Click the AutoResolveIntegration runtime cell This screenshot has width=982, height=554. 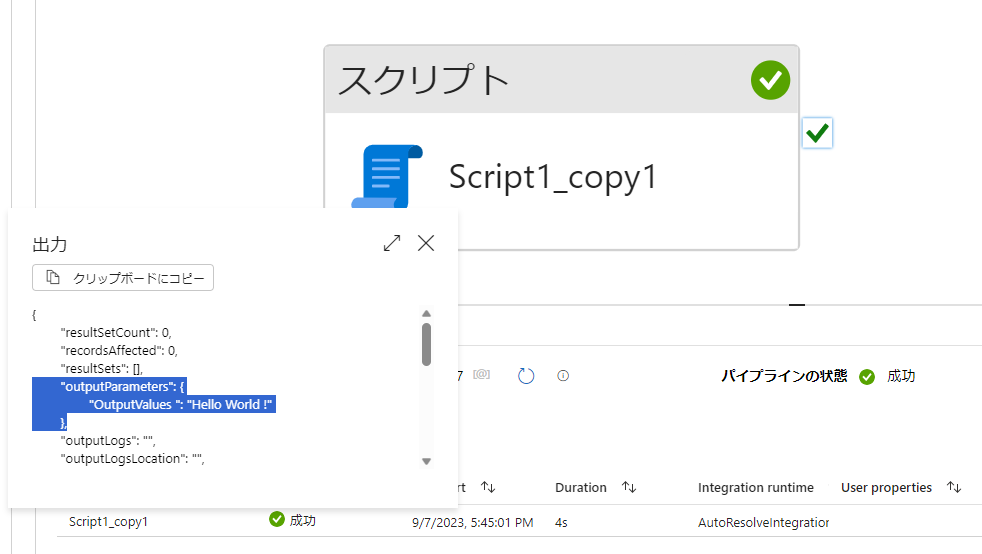click(763, 522)
